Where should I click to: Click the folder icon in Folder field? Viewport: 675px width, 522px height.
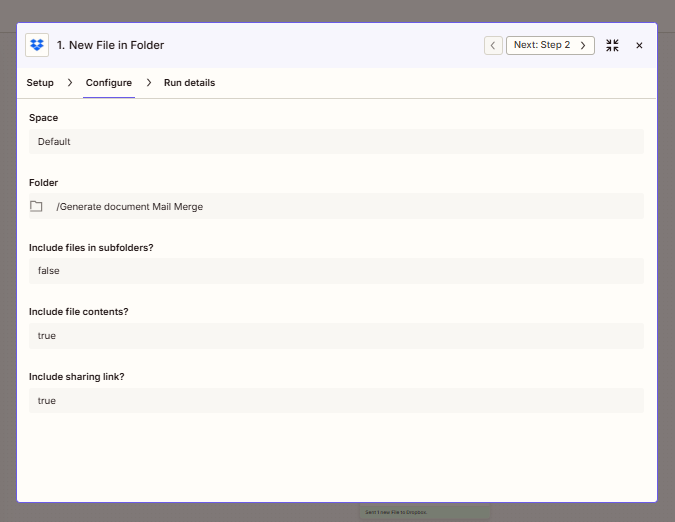click(x=37, y=207)
